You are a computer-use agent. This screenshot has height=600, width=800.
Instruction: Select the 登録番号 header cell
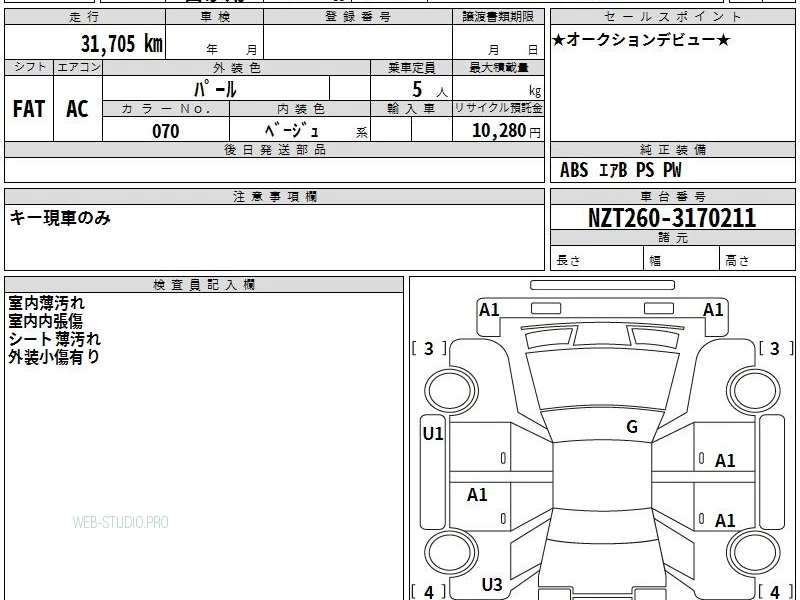click(358, 17)
